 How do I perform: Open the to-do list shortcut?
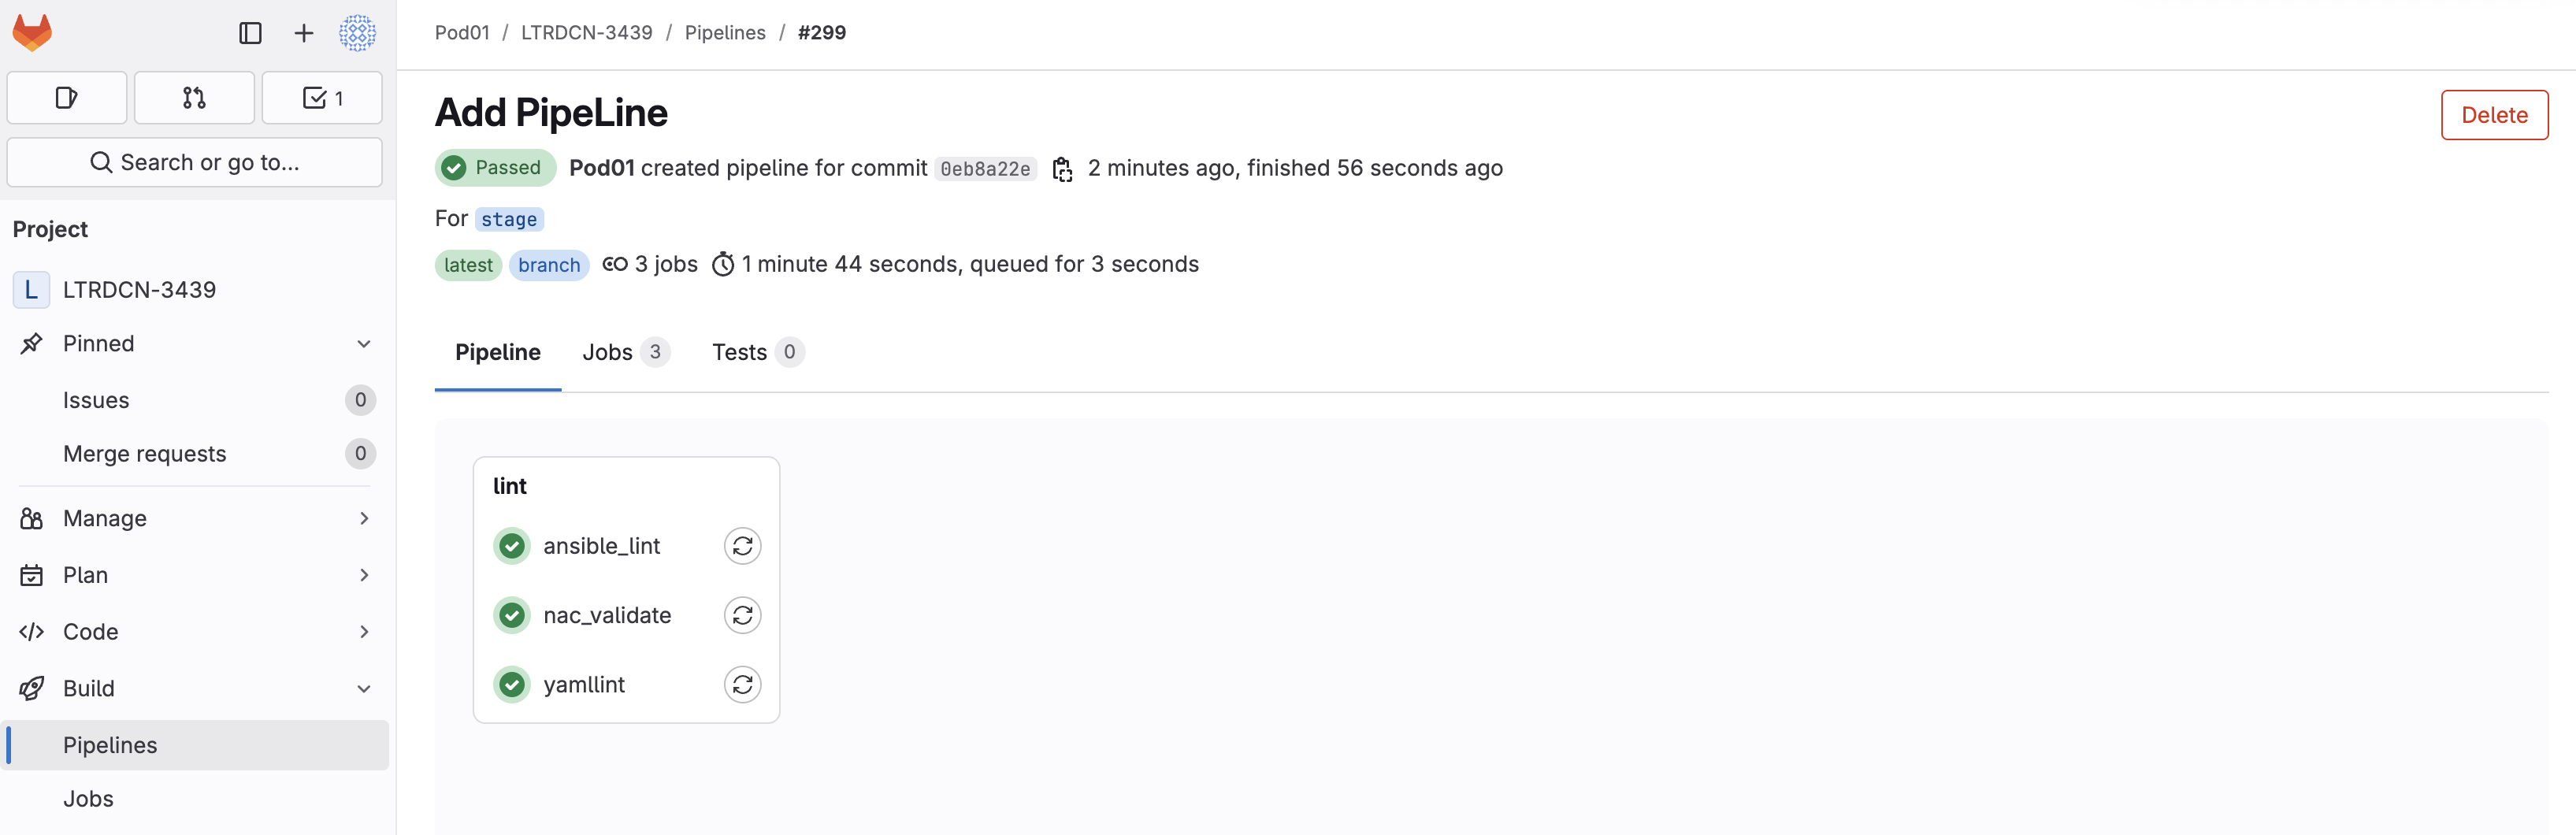pyautogui.click(x=322, y=98)
